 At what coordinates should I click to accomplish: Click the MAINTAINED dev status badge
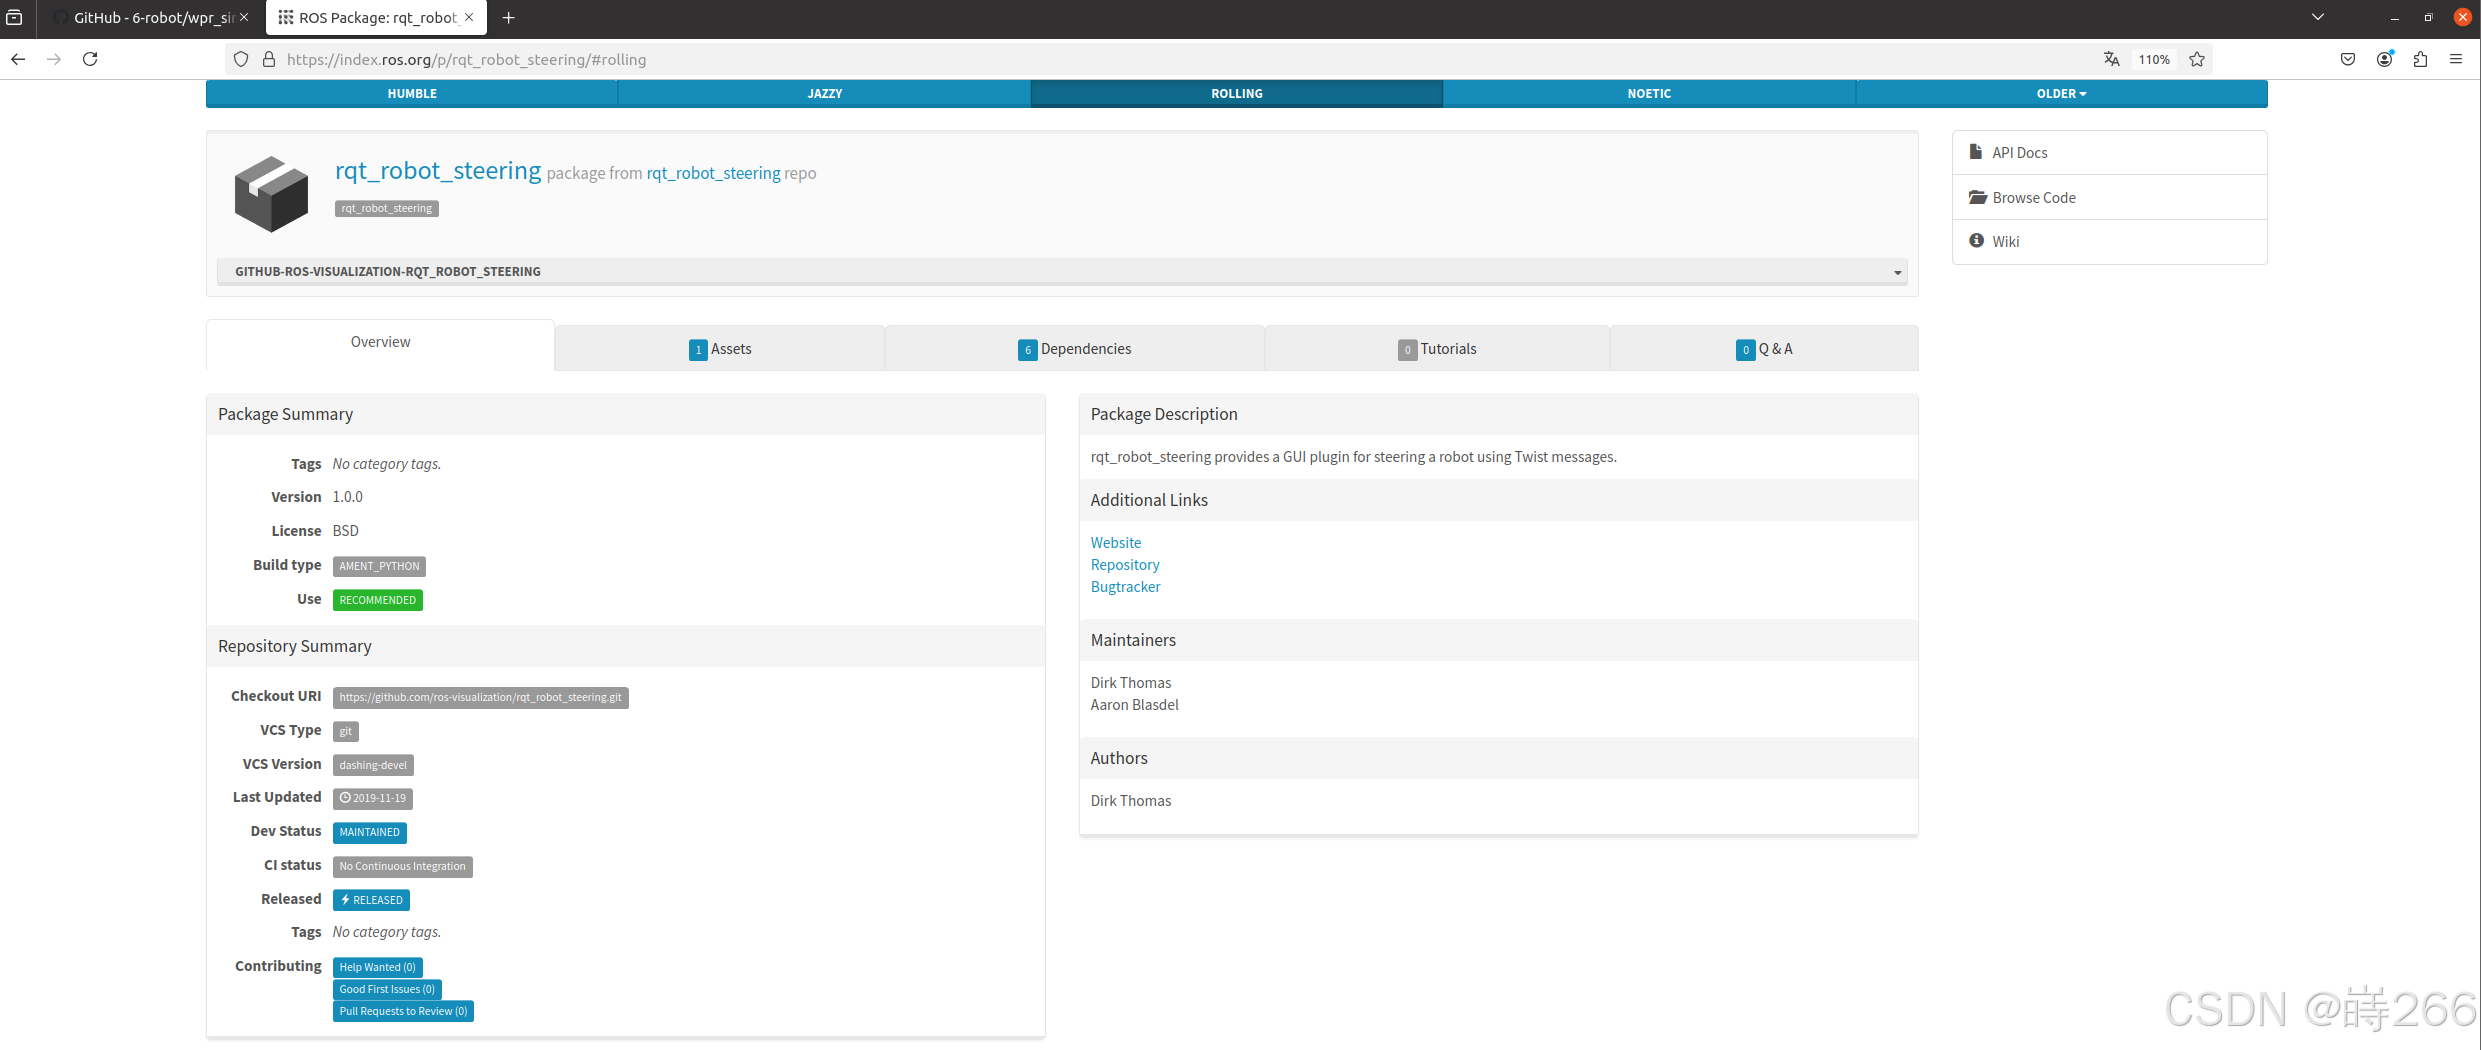click(x=369, y=832)
